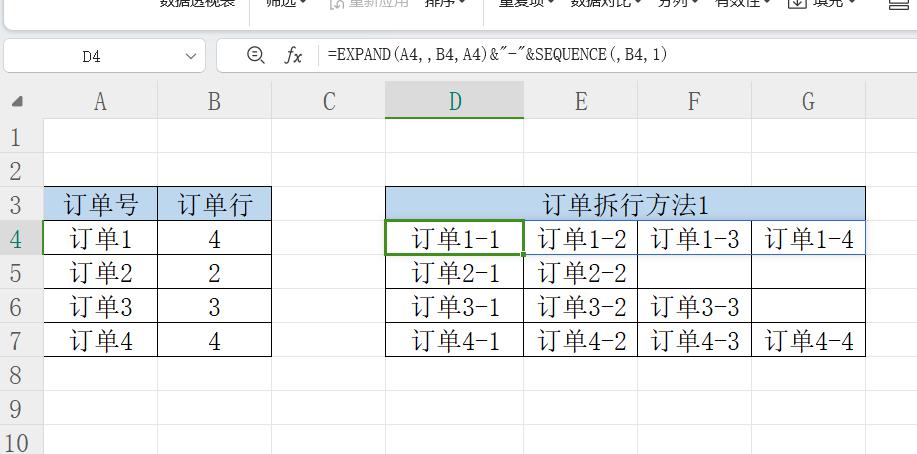Click cell B4 with value 4
917x454 pixels.
(215, 238)
